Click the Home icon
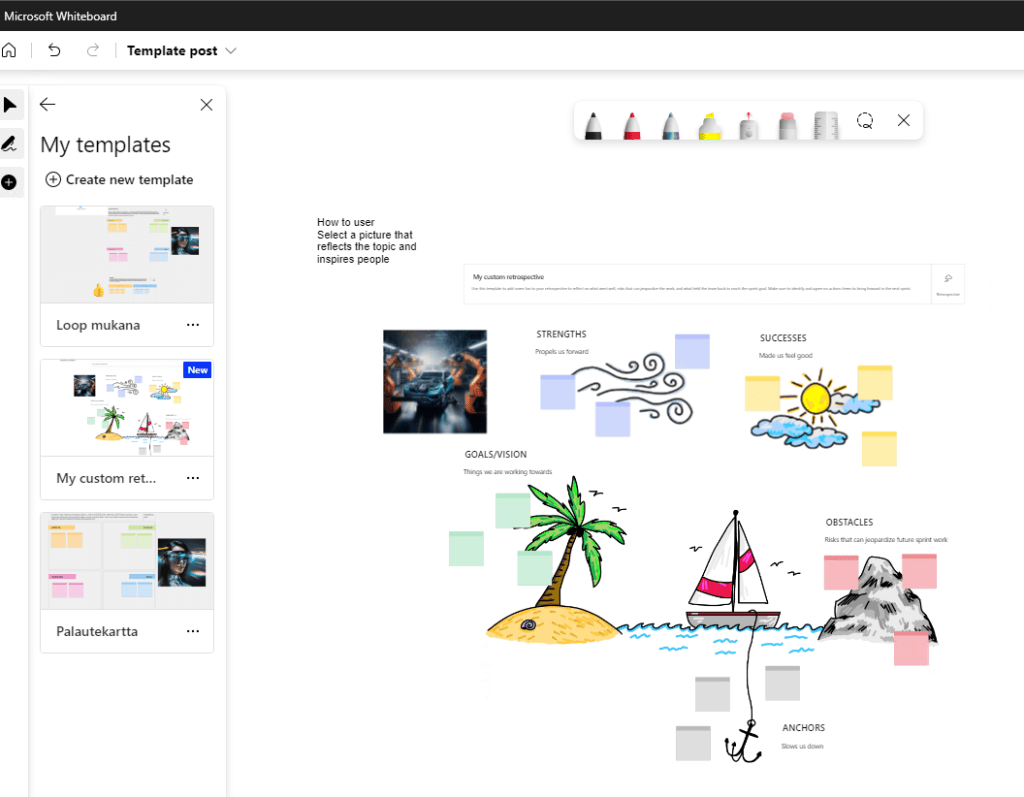The height and width of the screenshot is (797, 1024). tap(10, 51)
